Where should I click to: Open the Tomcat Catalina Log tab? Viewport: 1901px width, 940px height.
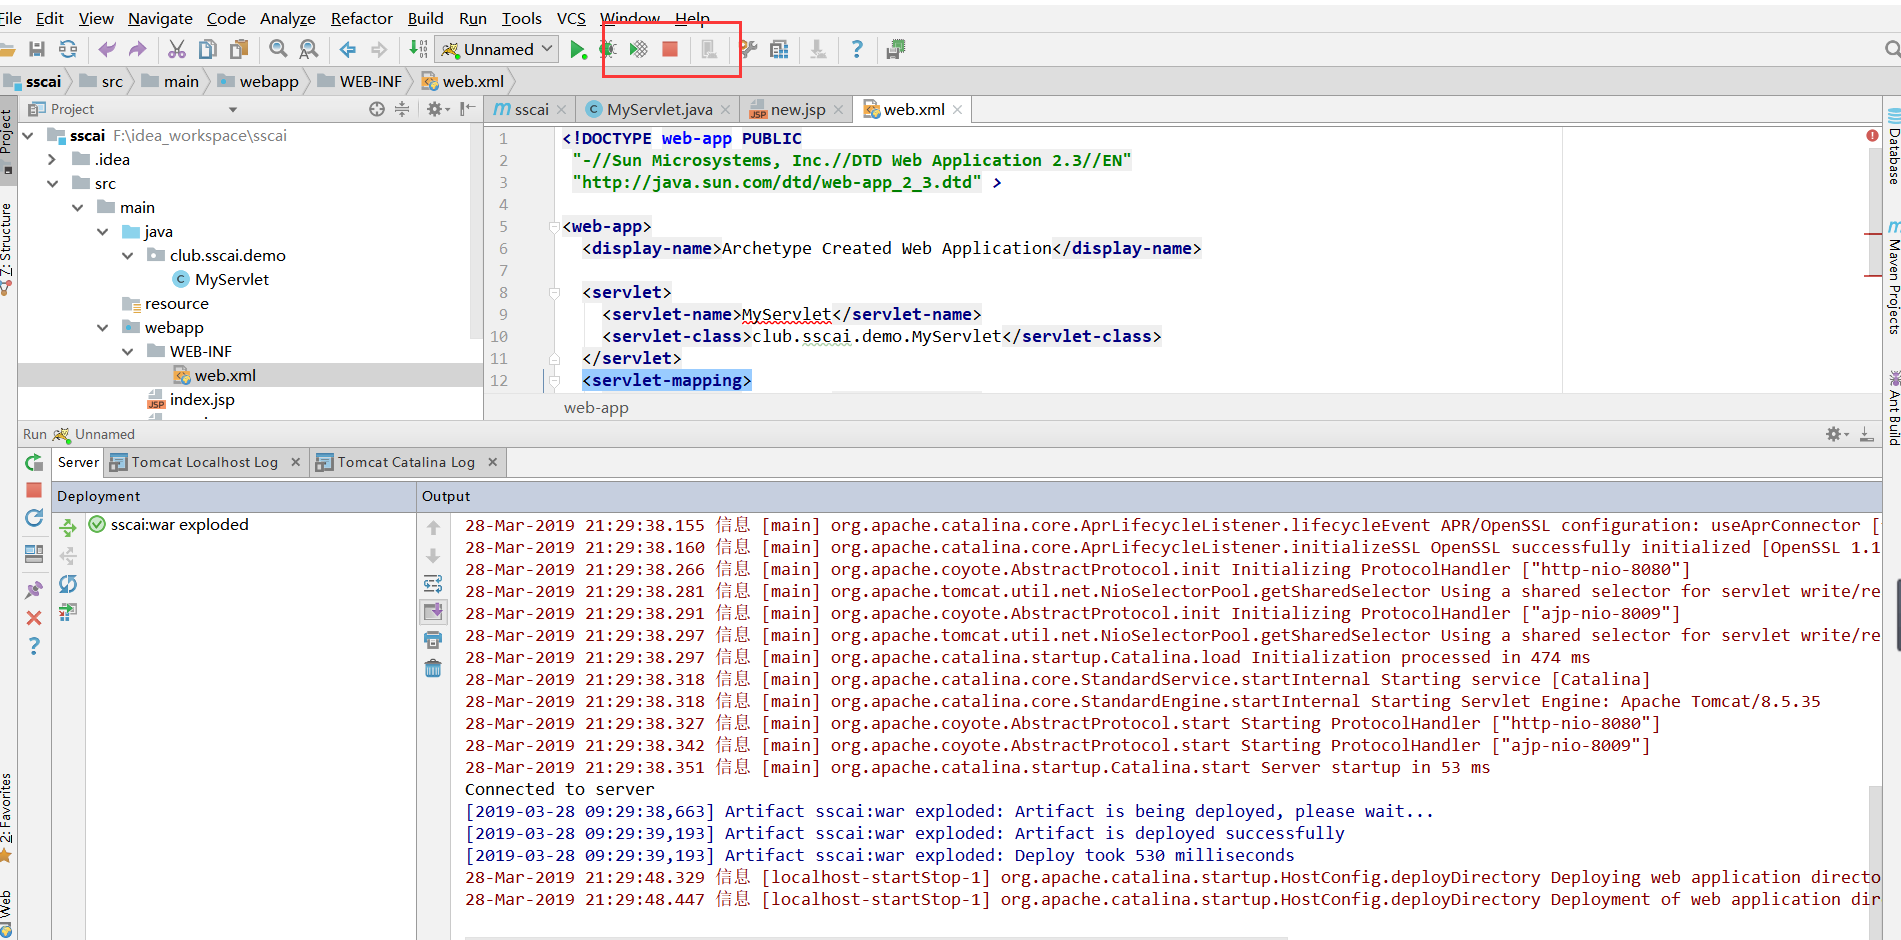(405, 463)
